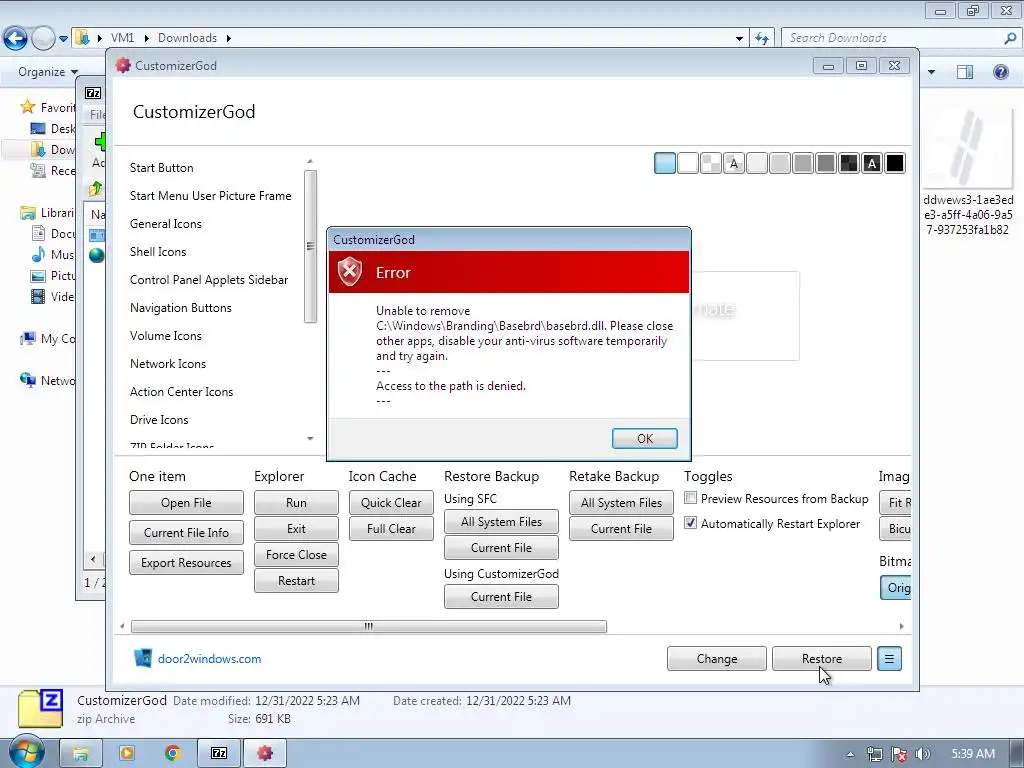1024x768 pixels.
Task: Click Current File under Using CustomizerGod
Action: [x=501, y=597]
